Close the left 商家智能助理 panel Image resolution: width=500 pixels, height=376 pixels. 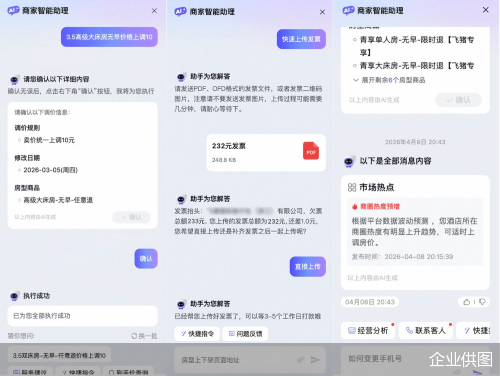154,11
